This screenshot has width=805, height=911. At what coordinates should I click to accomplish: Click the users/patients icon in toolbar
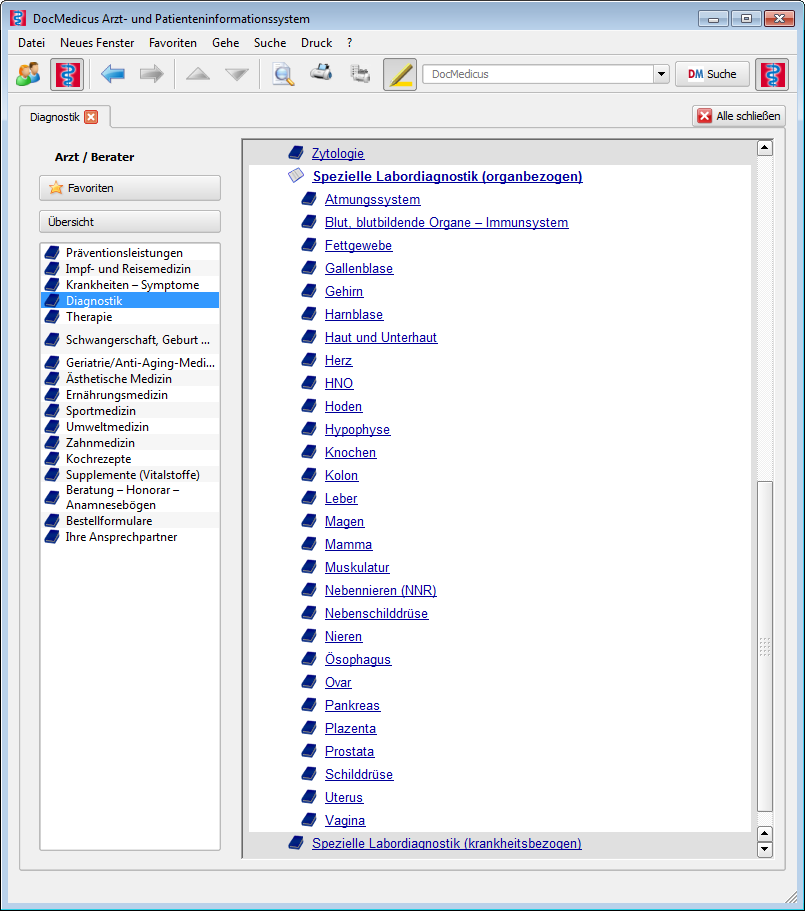coord(28,74)
